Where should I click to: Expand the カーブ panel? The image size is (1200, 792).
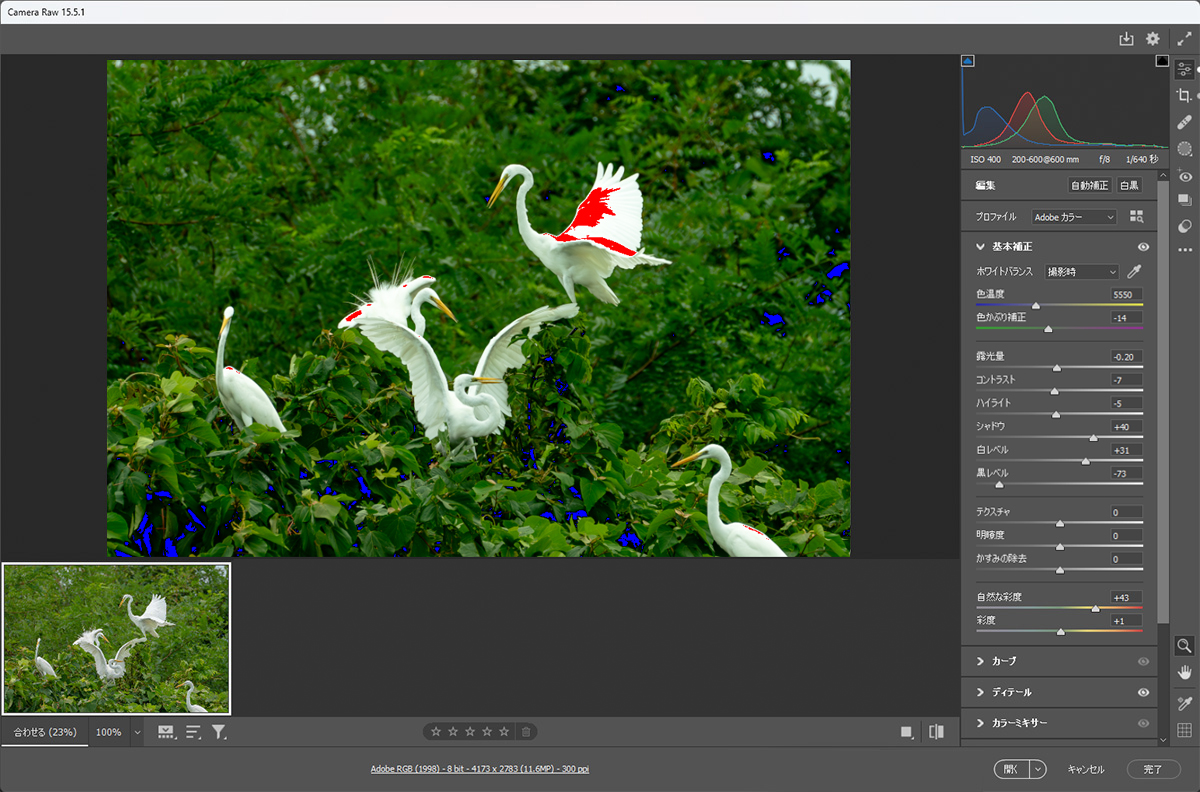pyautogui.click(x=1004, y=661)
